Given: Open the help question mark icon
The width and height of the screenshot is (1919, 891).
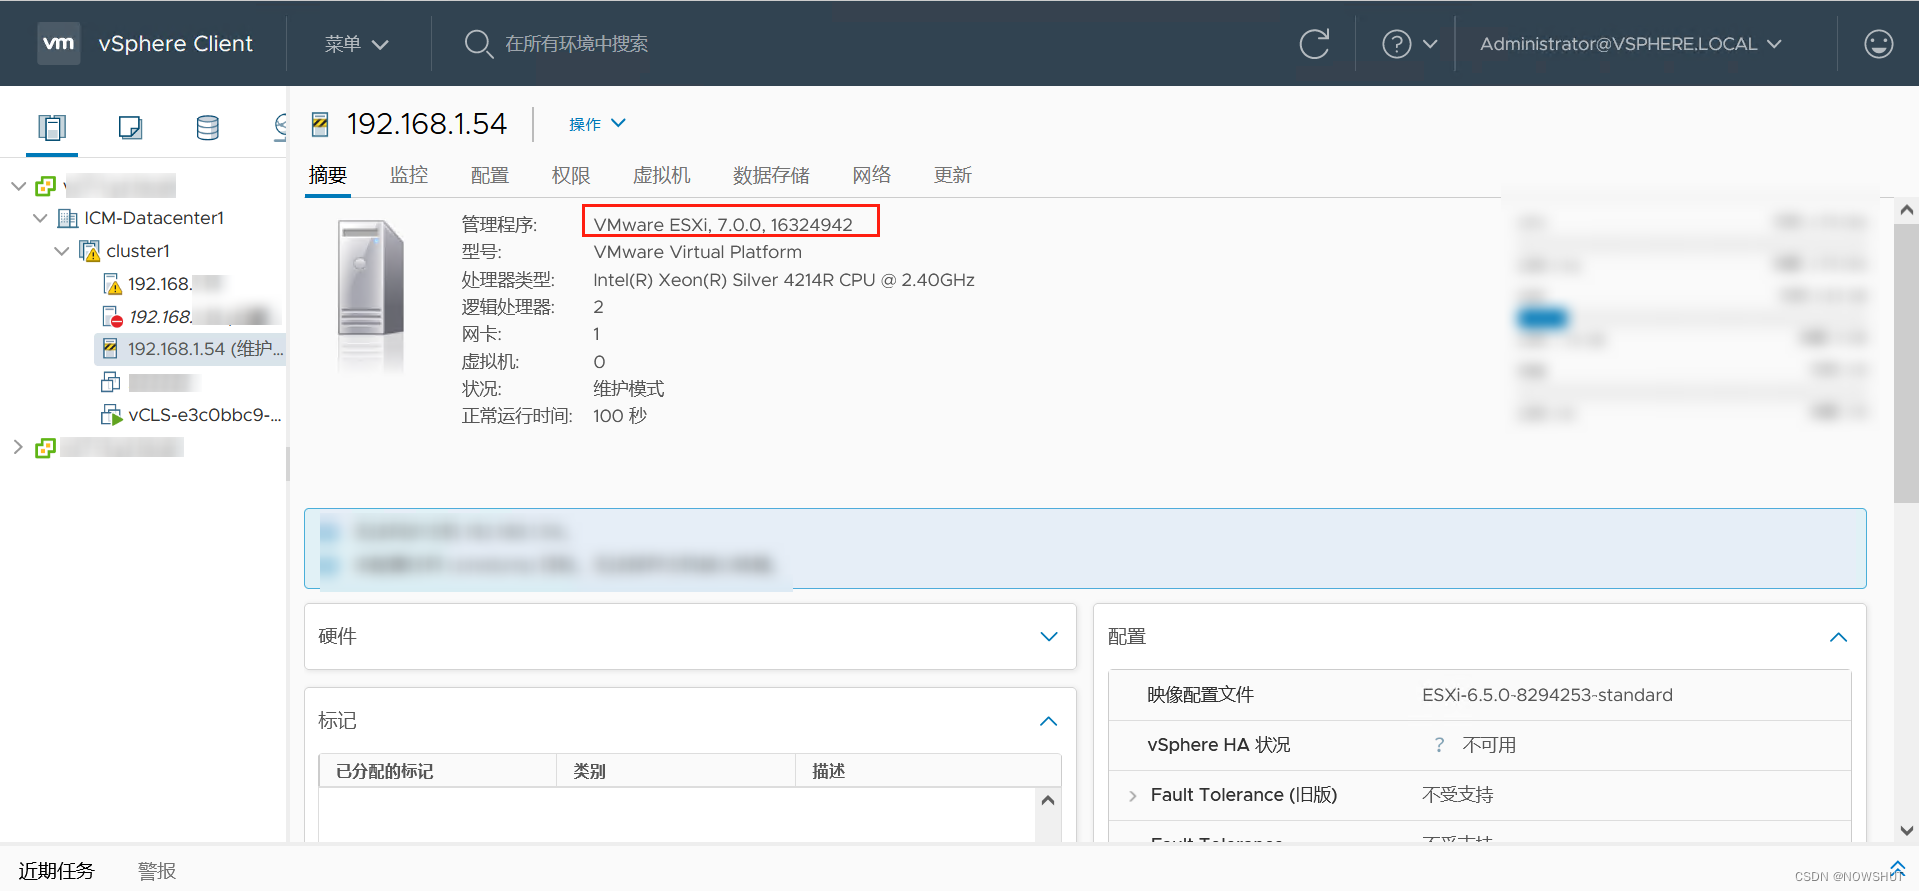Looking at the screenshot, I should pos(1396,44).
